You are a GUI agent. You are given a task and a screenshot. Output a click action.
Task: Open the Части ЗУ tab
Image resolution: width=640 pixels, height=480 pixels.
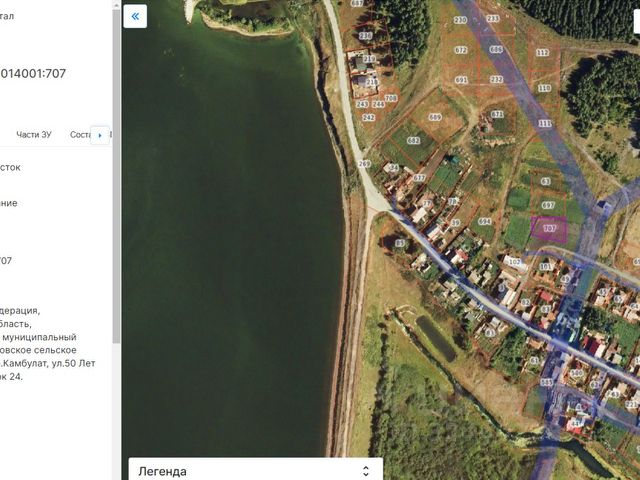point(34,135)
